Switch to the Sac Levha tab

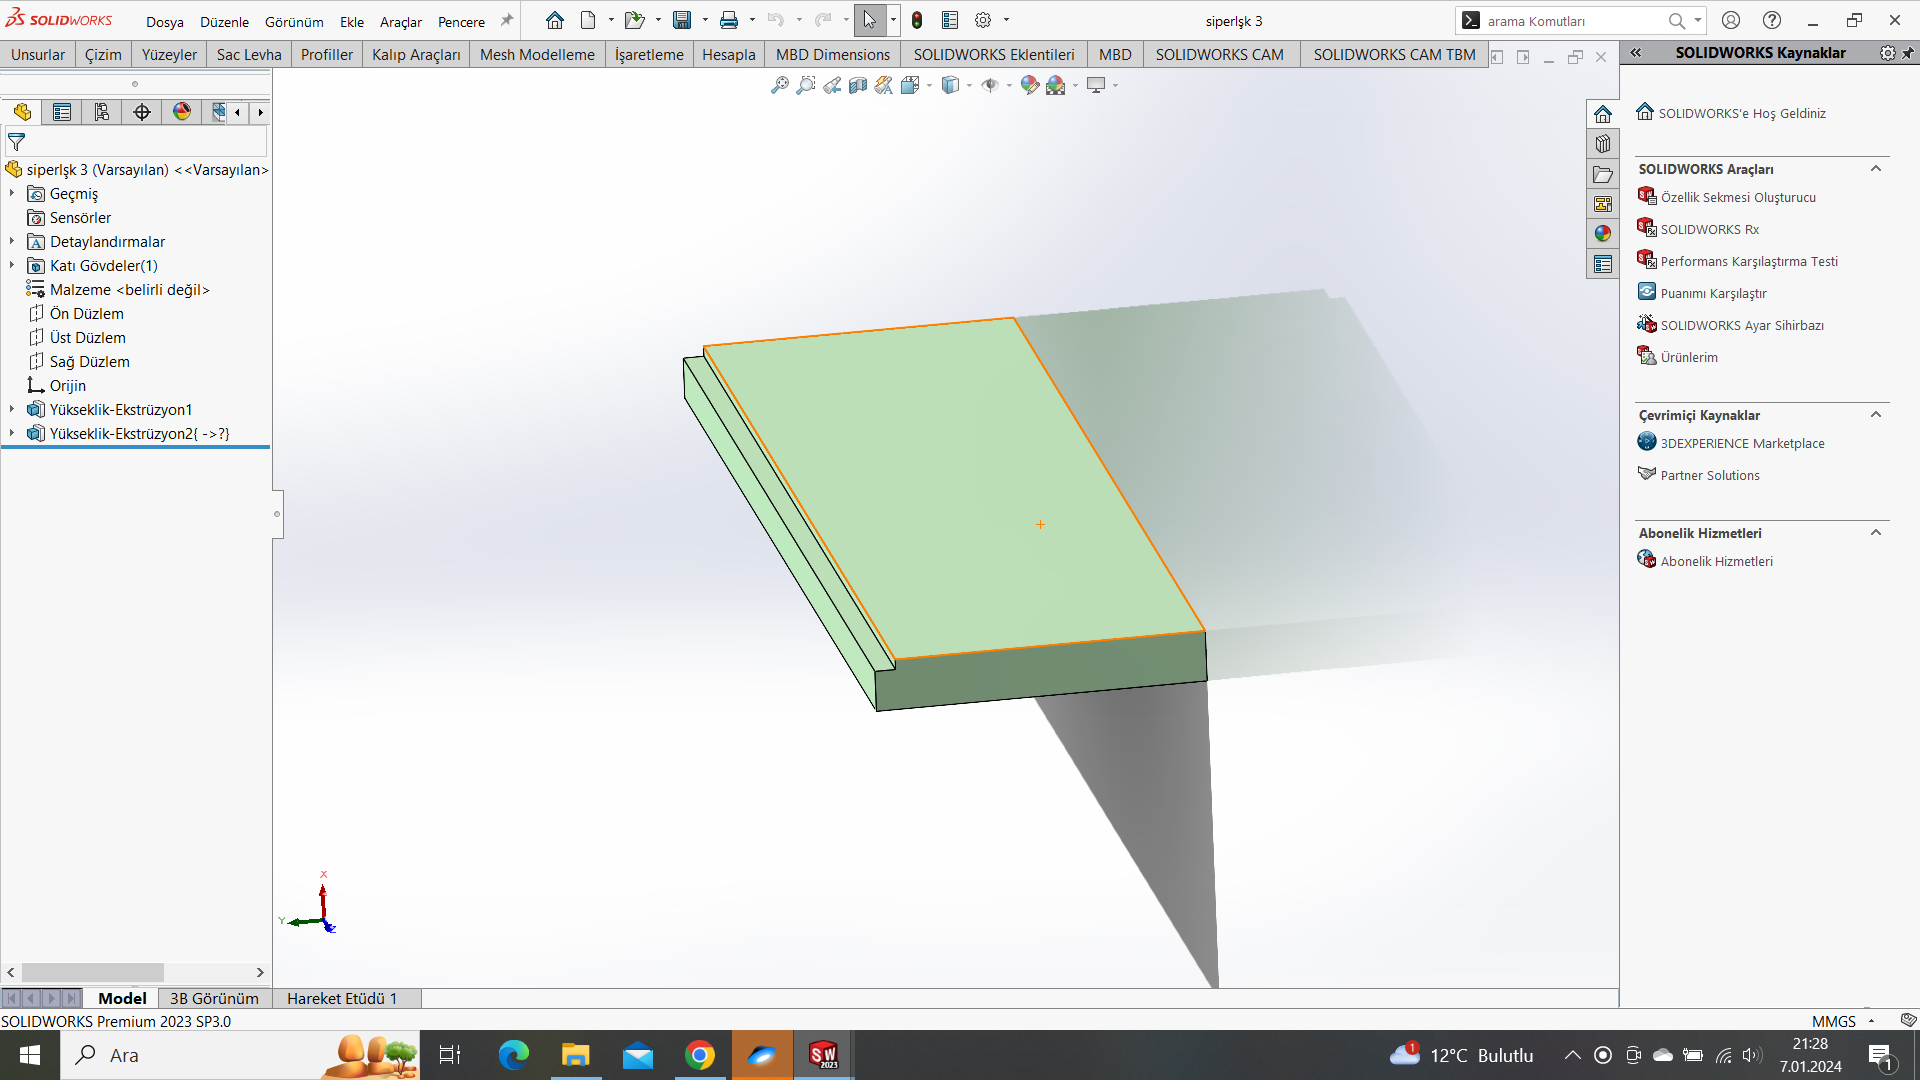[x=249, y=54]
